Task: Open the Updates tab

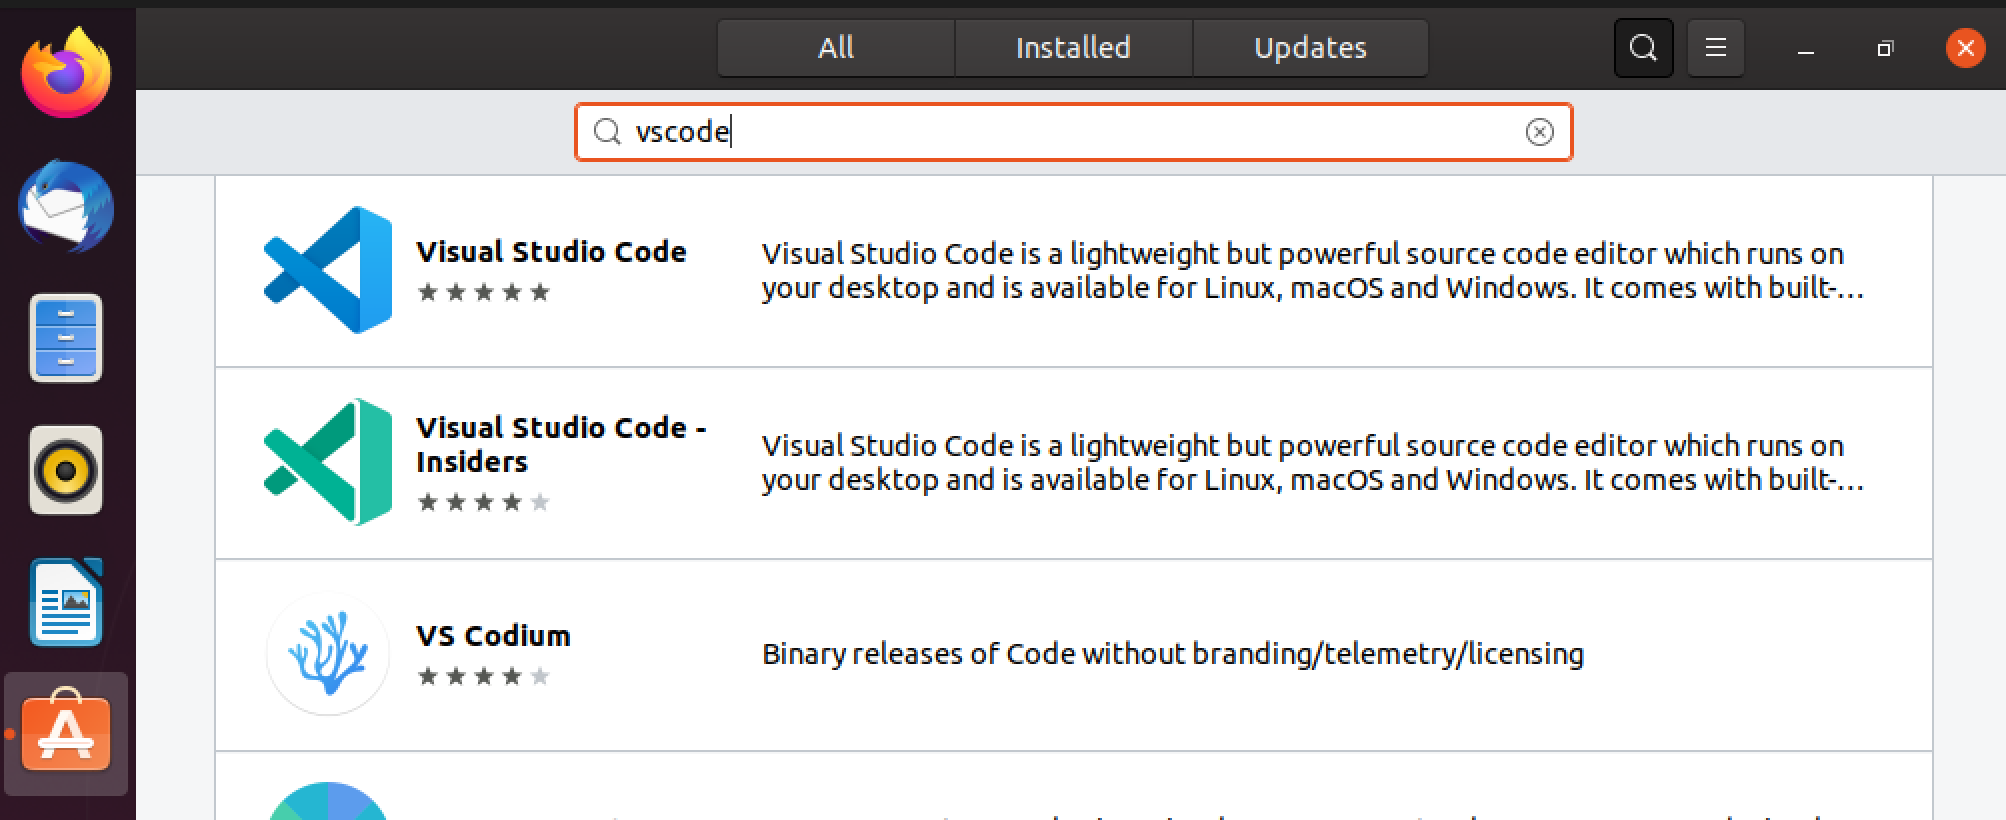Action: (1310, 47)
